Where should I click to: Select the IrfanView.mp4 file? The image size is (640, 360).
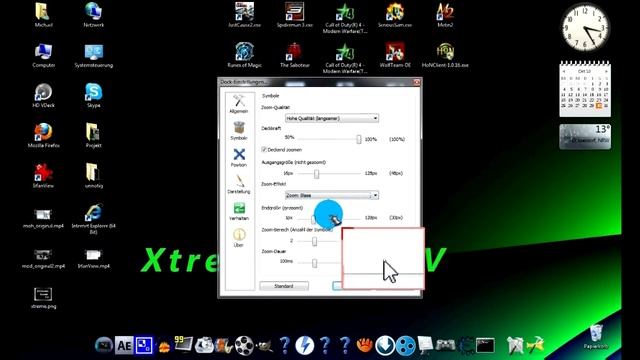coord(93,258)
